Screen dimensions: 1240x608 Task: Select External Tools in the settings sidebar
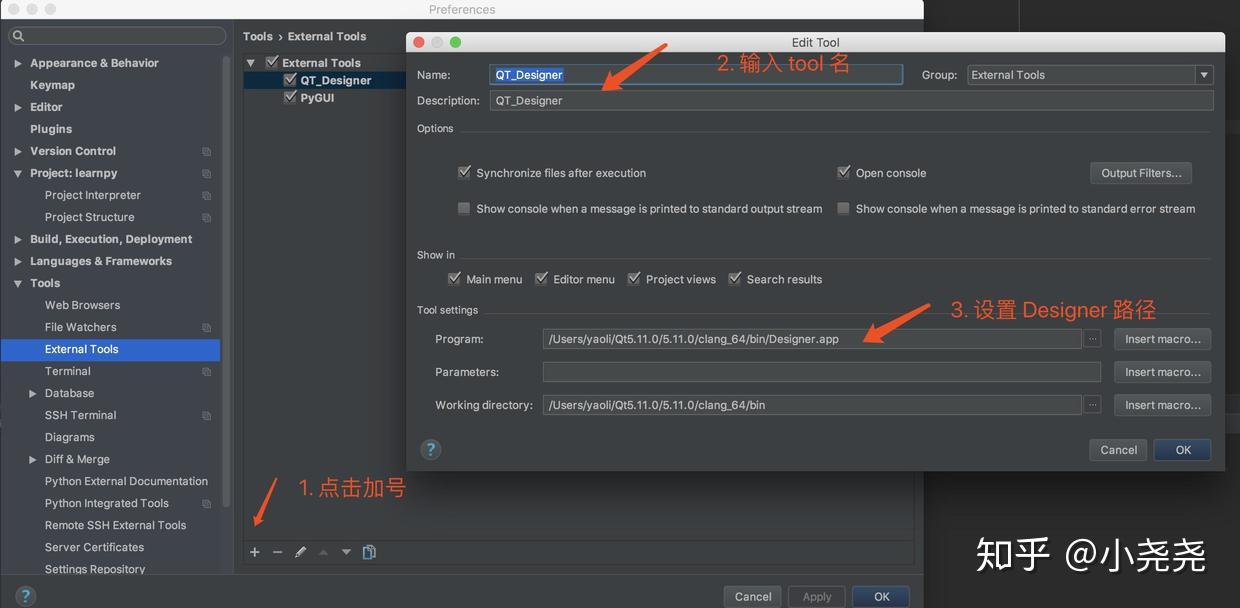[x=82, y=348]
